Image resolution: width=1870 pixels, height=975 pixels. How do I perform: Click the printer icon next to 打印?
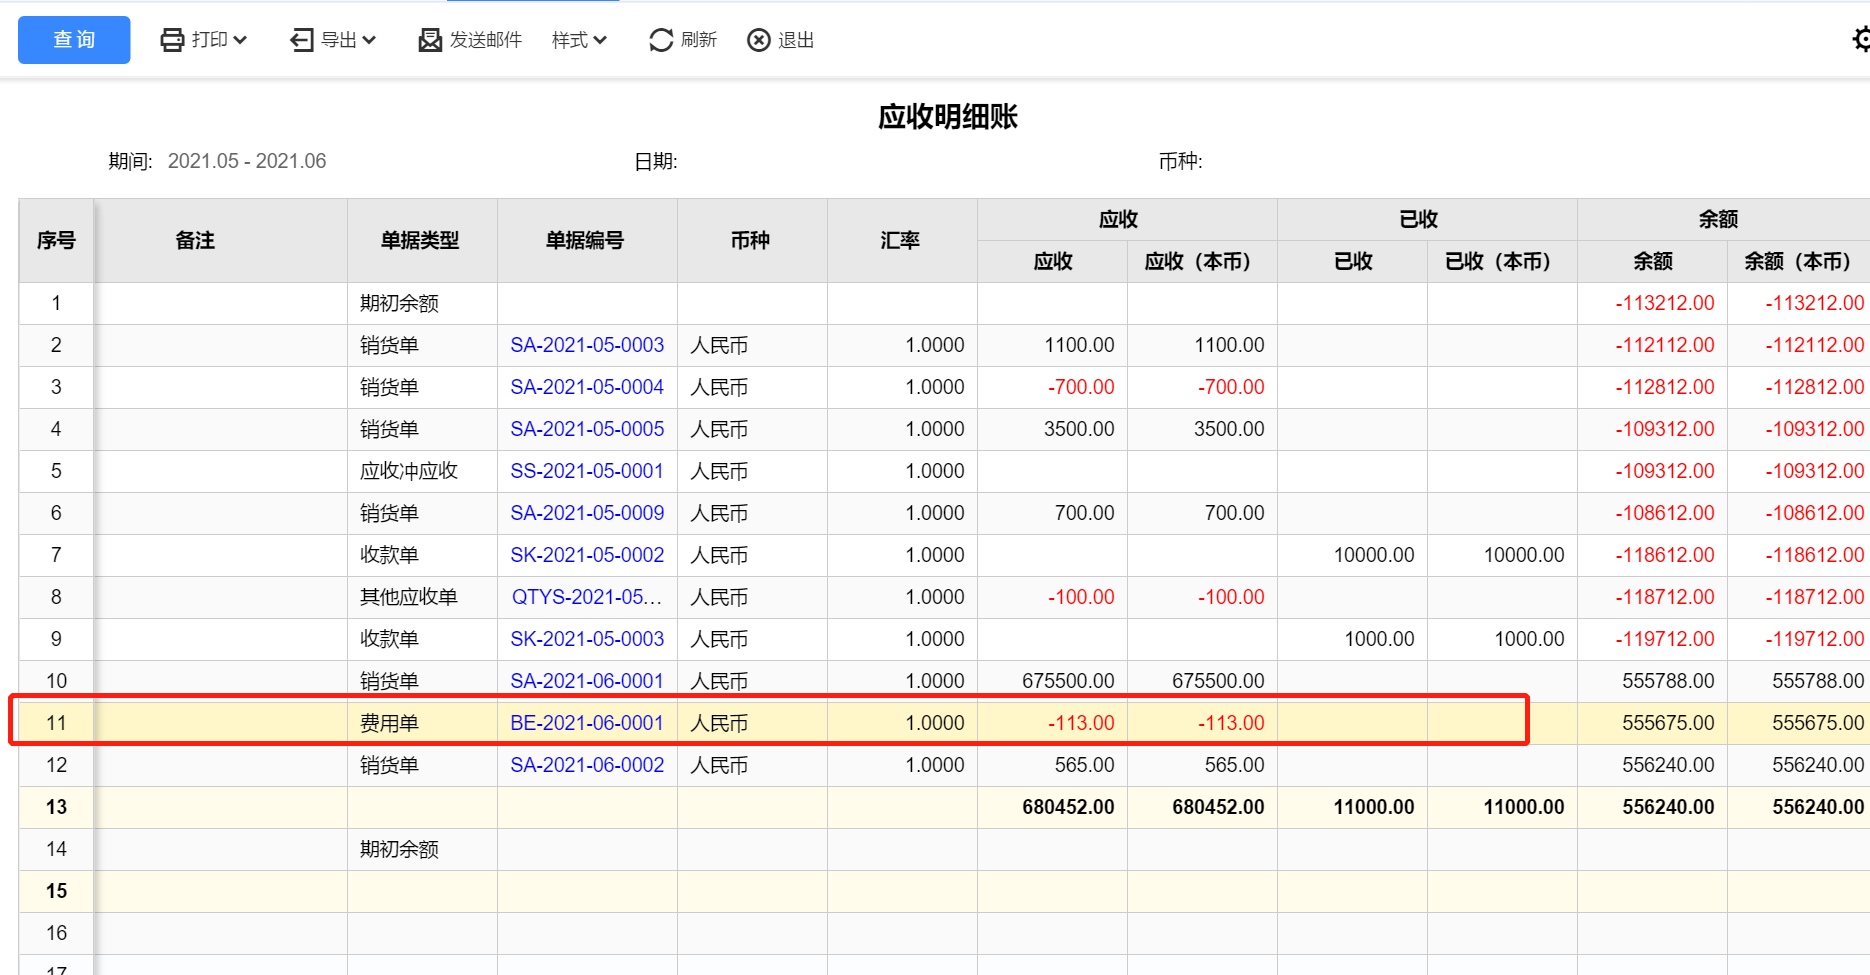(172, 40)
